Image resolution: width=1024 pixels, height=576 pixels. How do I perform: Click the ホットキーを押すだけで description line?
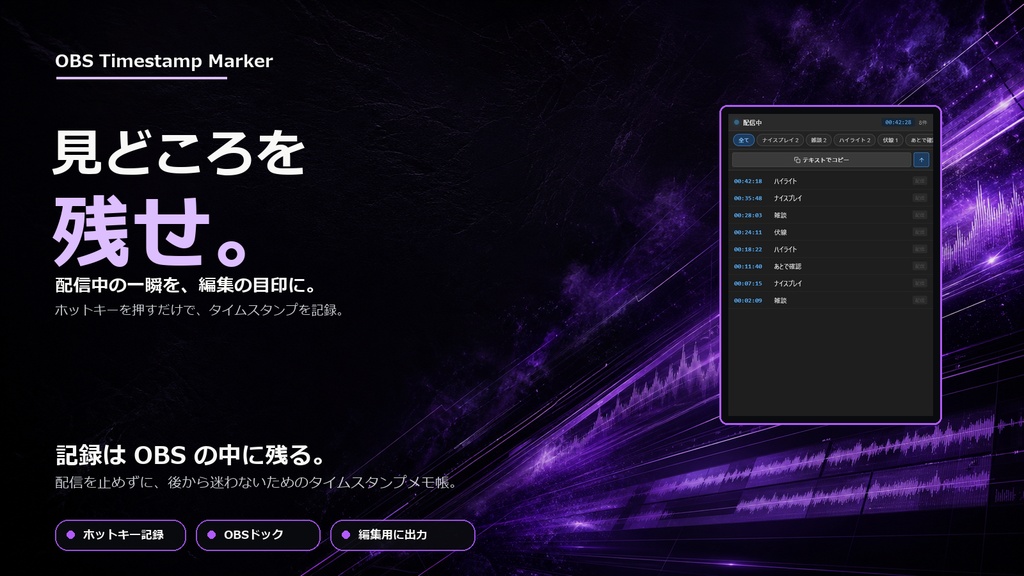[199, 310]
